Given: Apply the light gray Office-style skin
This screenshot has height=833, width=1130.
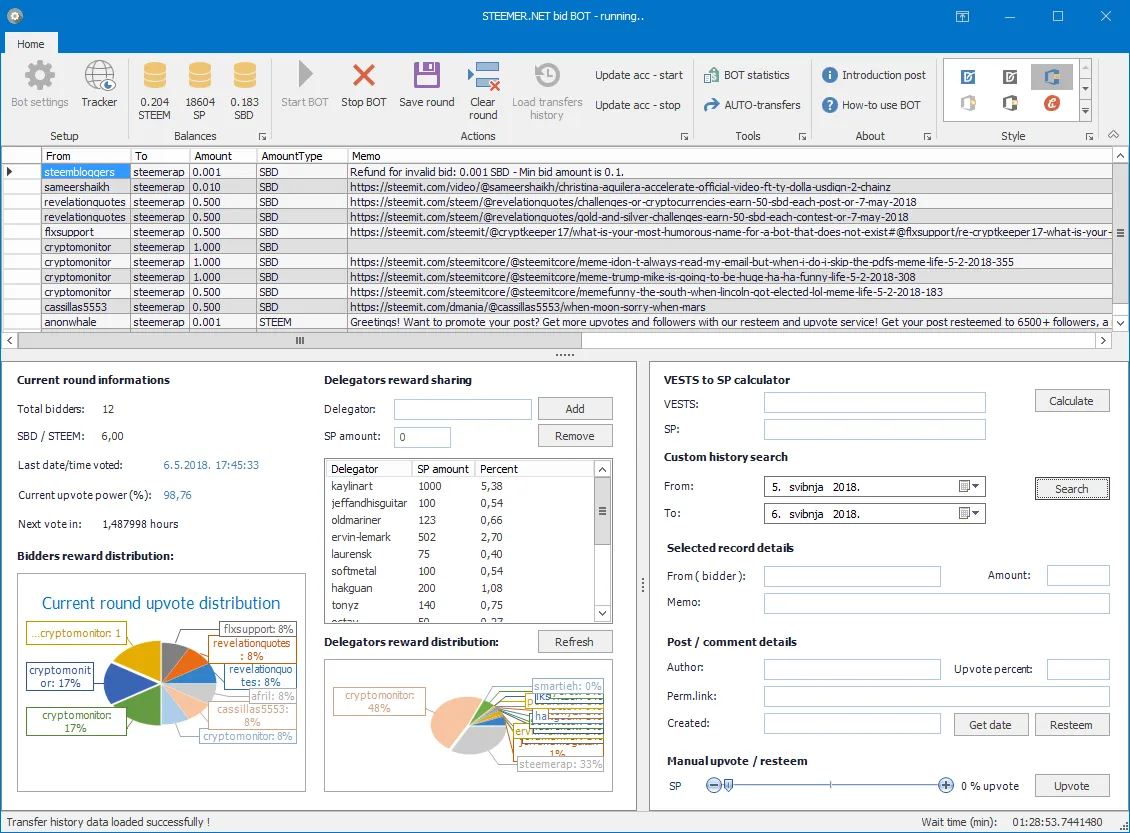Looking at the screenshot, I should pos(968,103).
